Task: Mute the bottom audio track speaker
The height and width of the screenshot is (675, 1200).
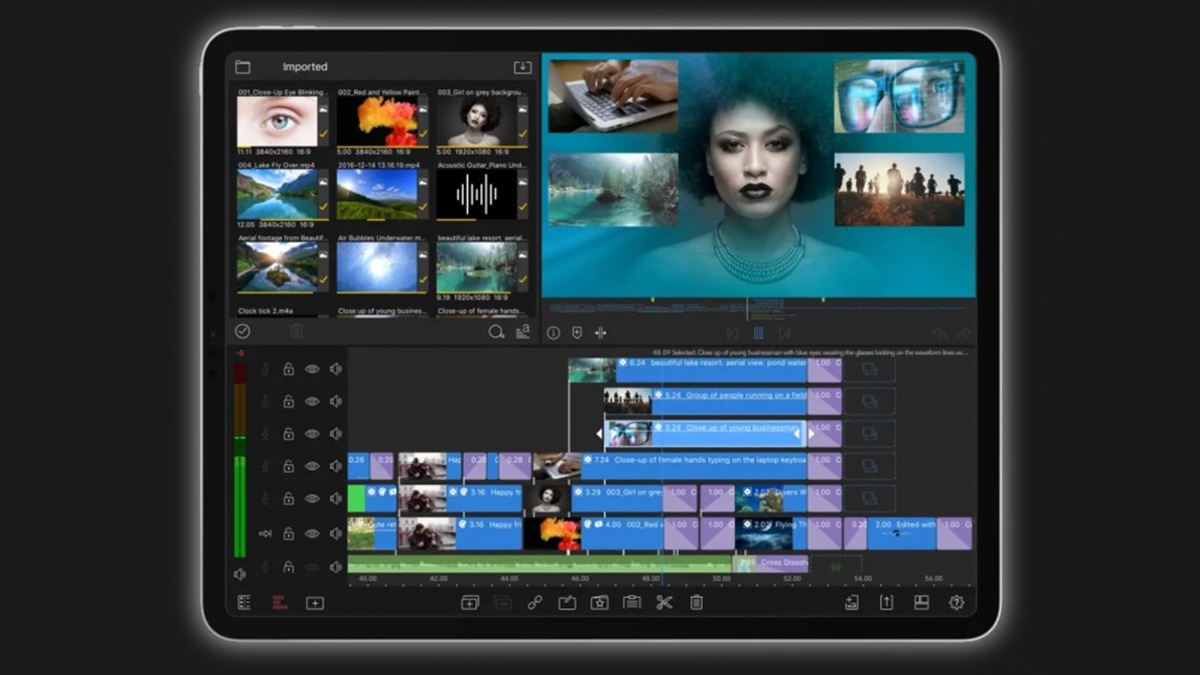Action: tap(334, 566)
